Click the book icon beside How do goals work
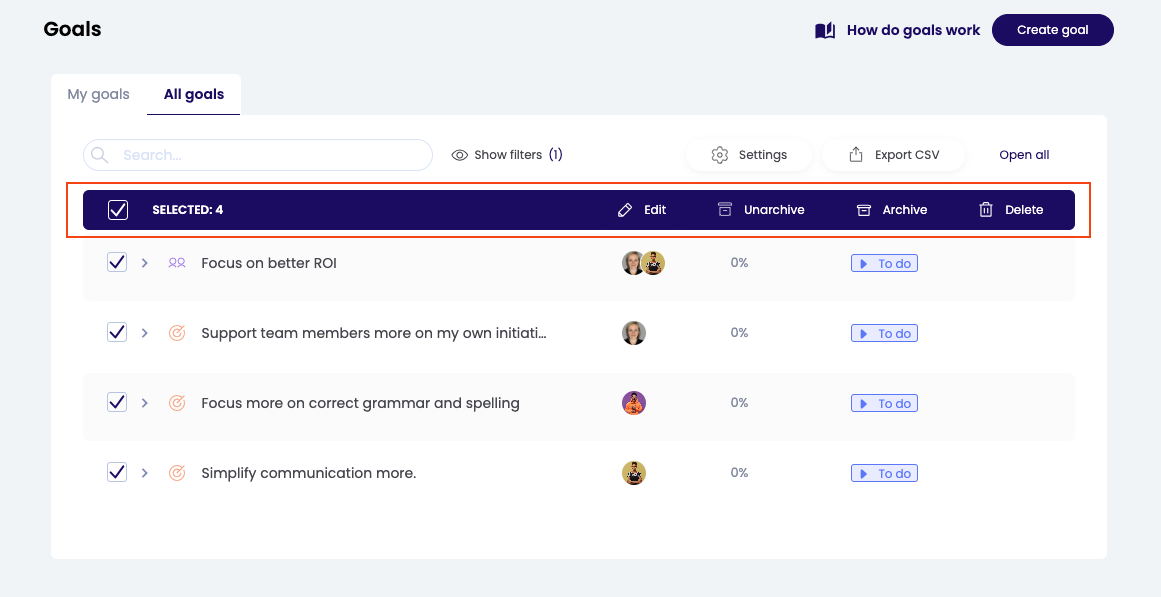 click(x=825, y=31)
